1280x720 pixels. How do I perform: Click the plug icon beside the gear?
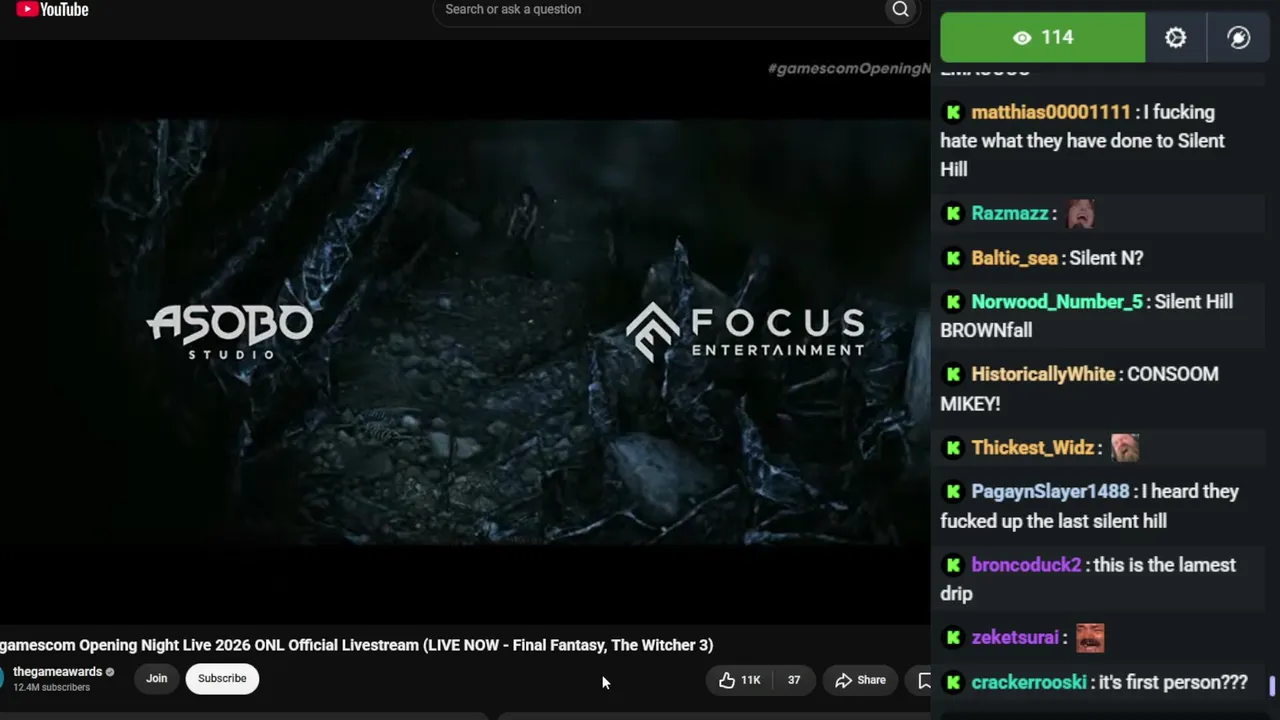pos(1238,38)
